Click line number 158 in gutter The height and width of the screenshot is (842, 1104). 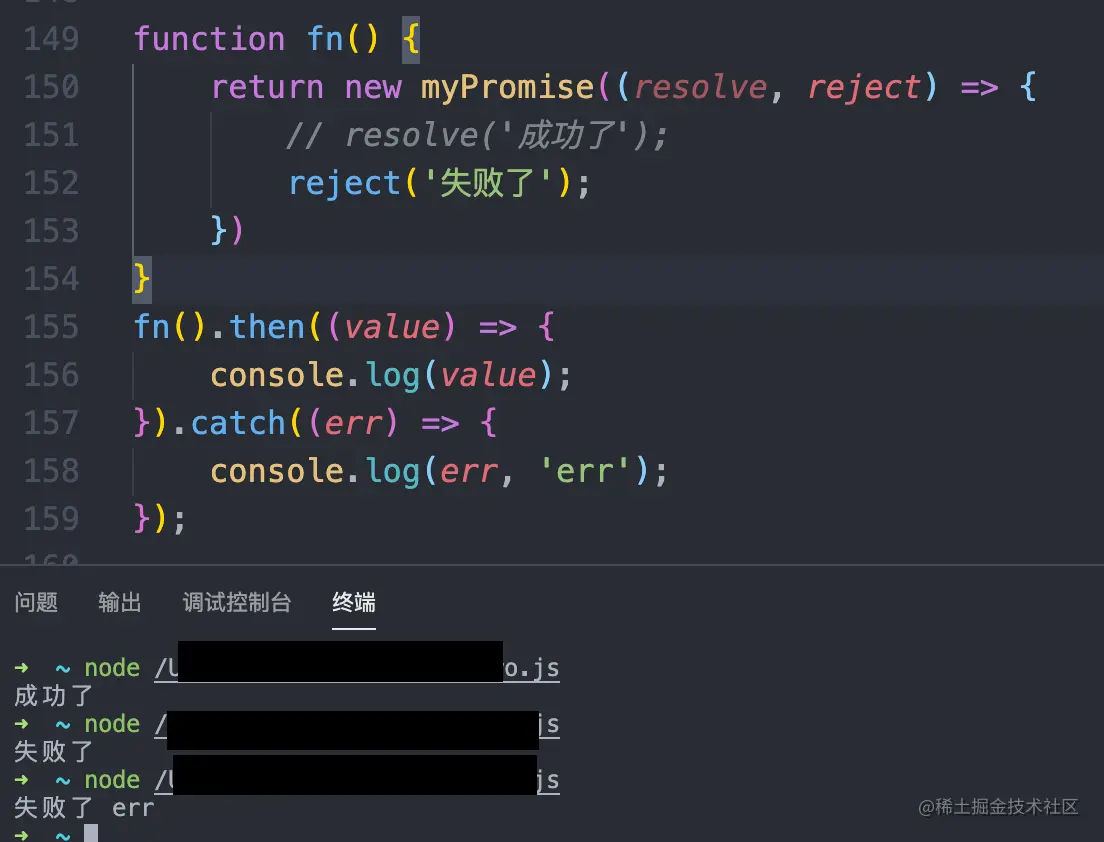51,471
